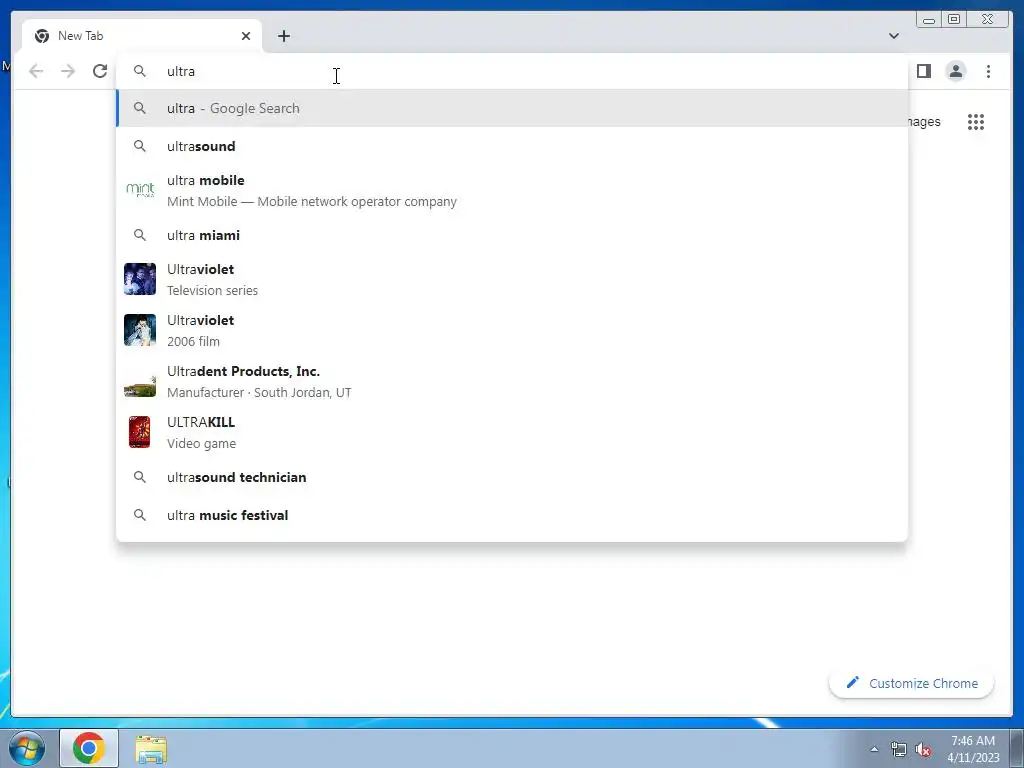The height and width of the screenshot is (768, 1024).
Task: Open a new tab with plus button
Action: (283, 36)
